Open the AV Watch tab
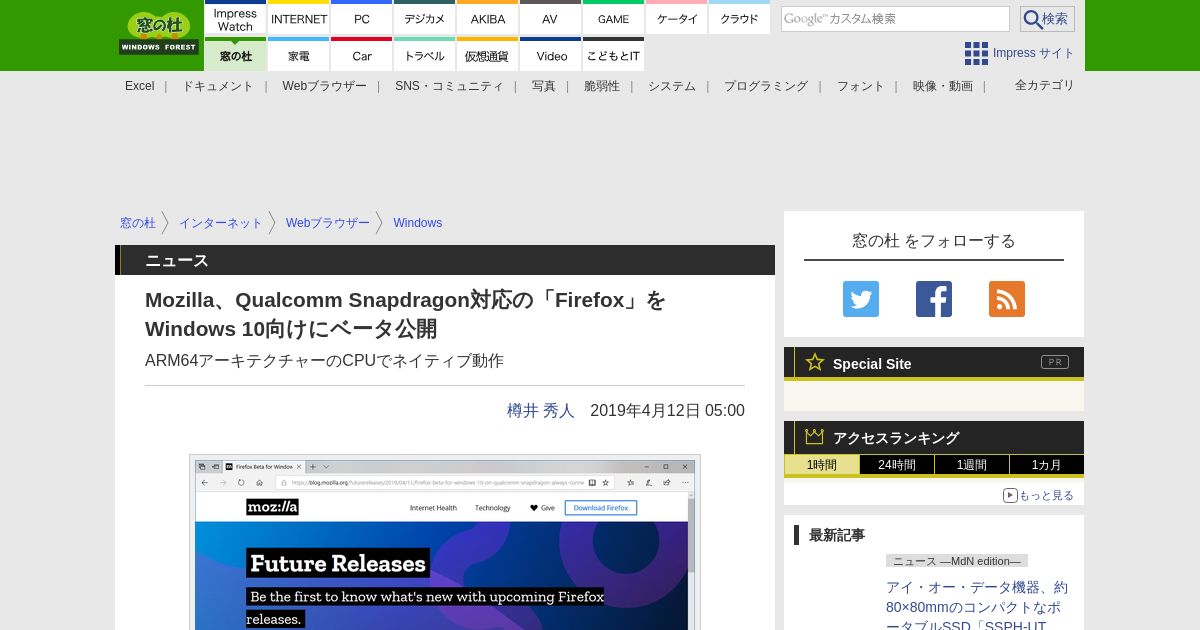 (550, 18)
